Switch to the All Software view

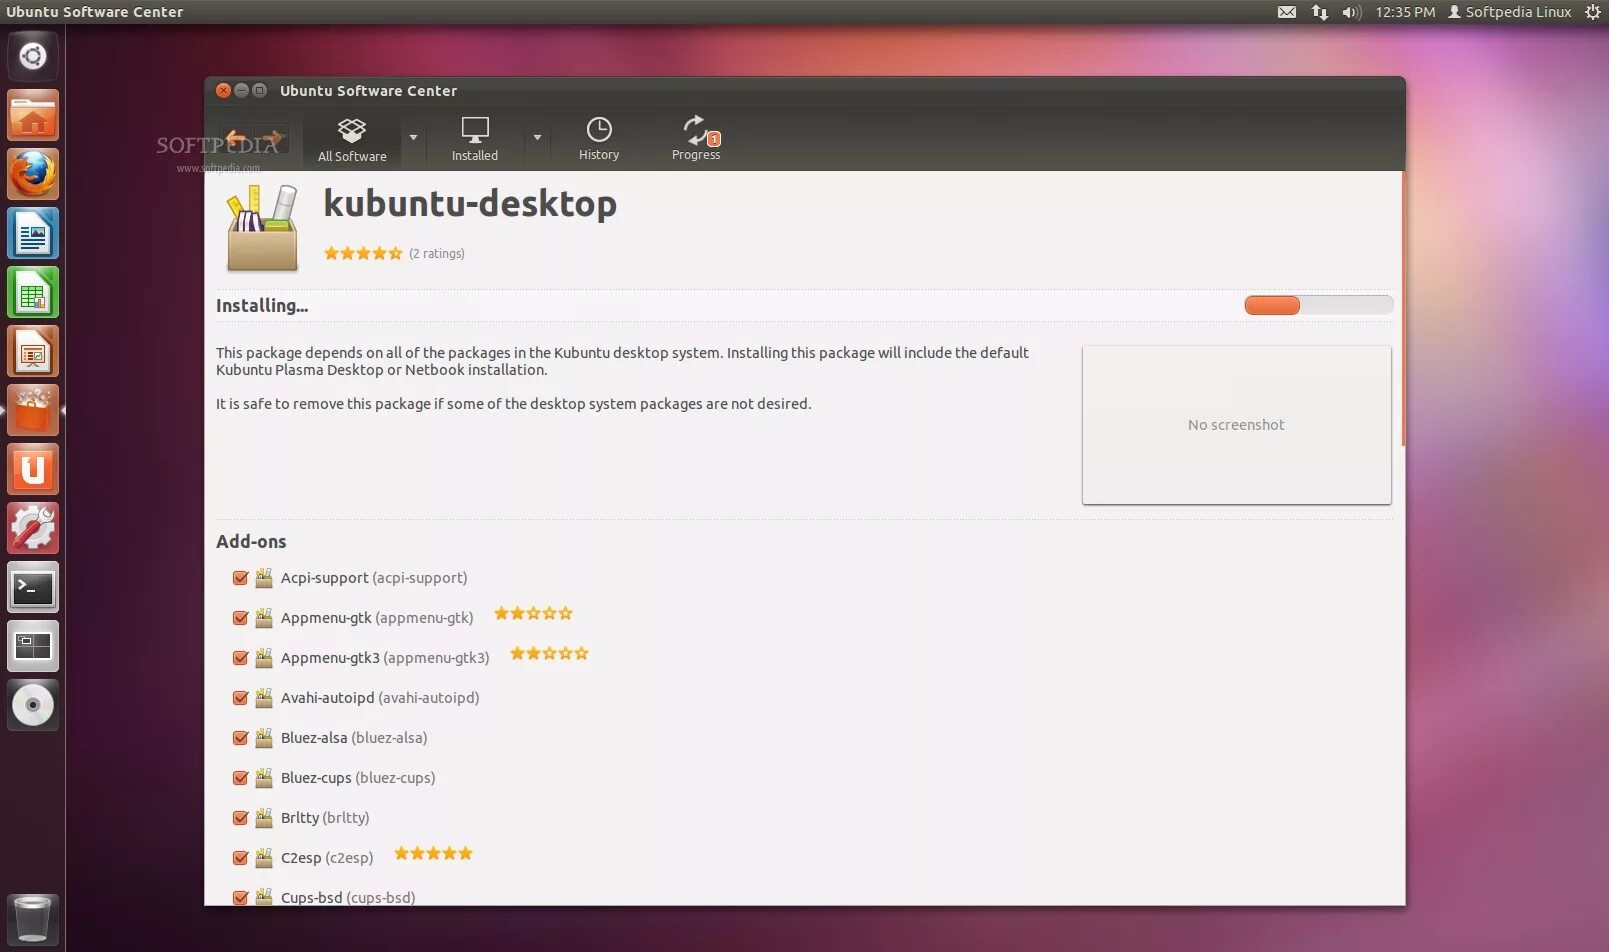pos(352,139)
